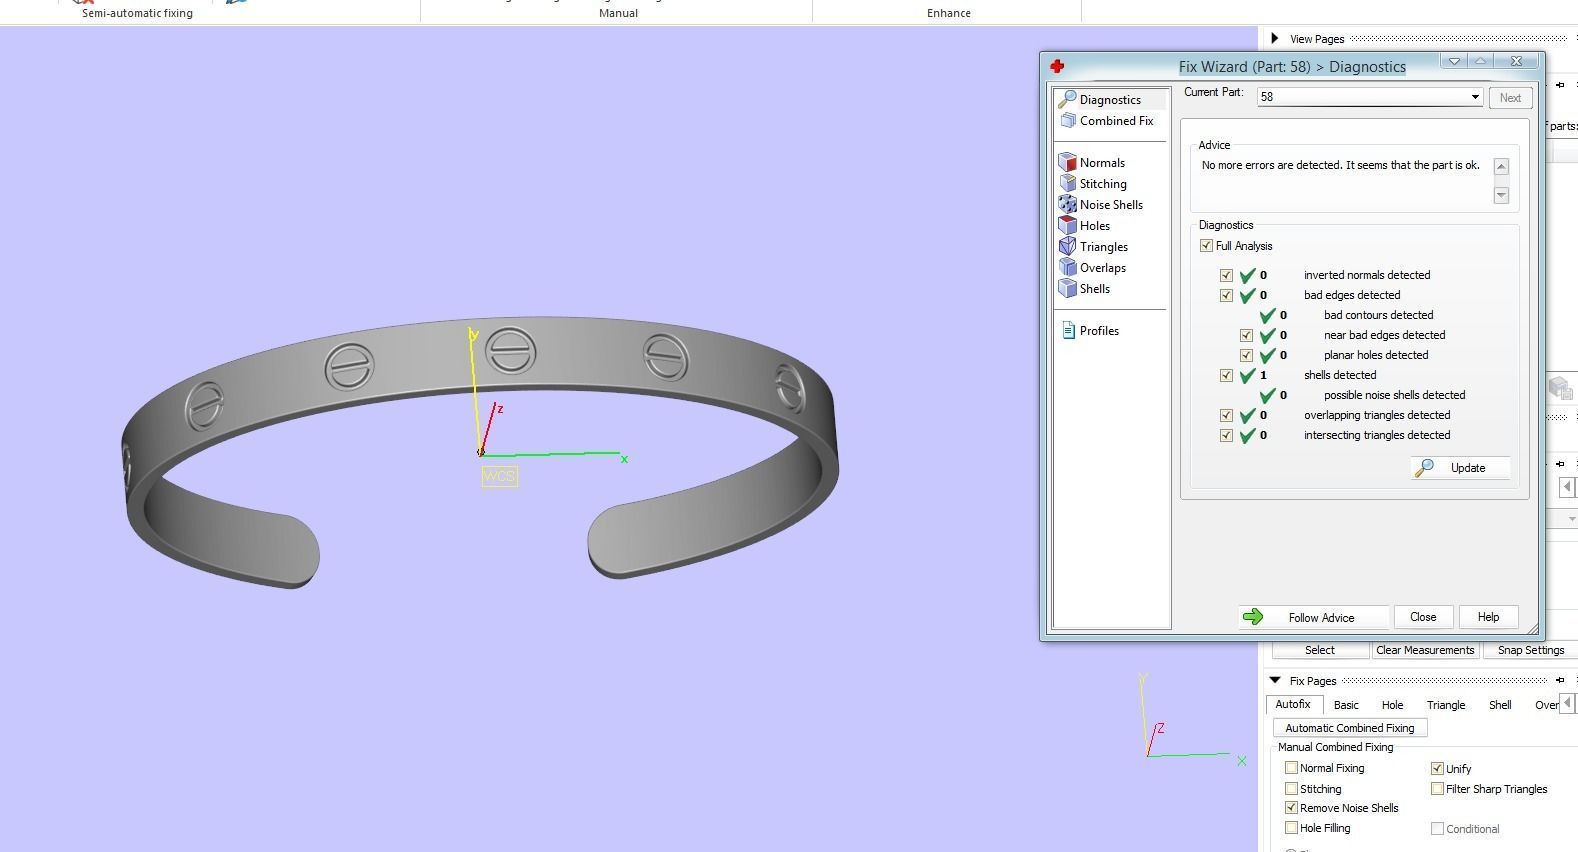Viewport: 1578px width, 852px height.
Task: Collapse Fix Pages panel
Action: tap(1275, 680)
